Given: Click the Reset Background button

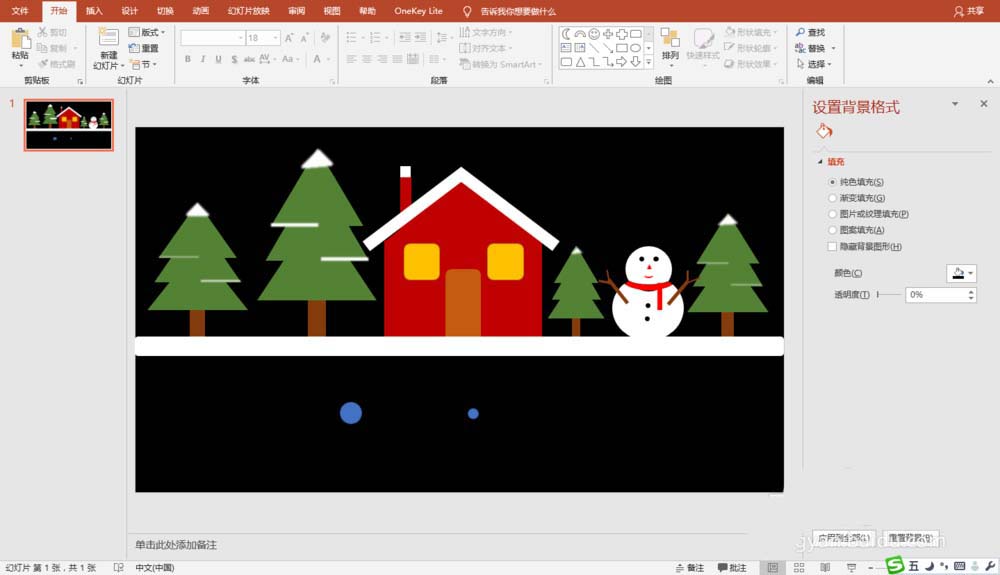Looking at the screenshot, I should [x=911, y=538].
